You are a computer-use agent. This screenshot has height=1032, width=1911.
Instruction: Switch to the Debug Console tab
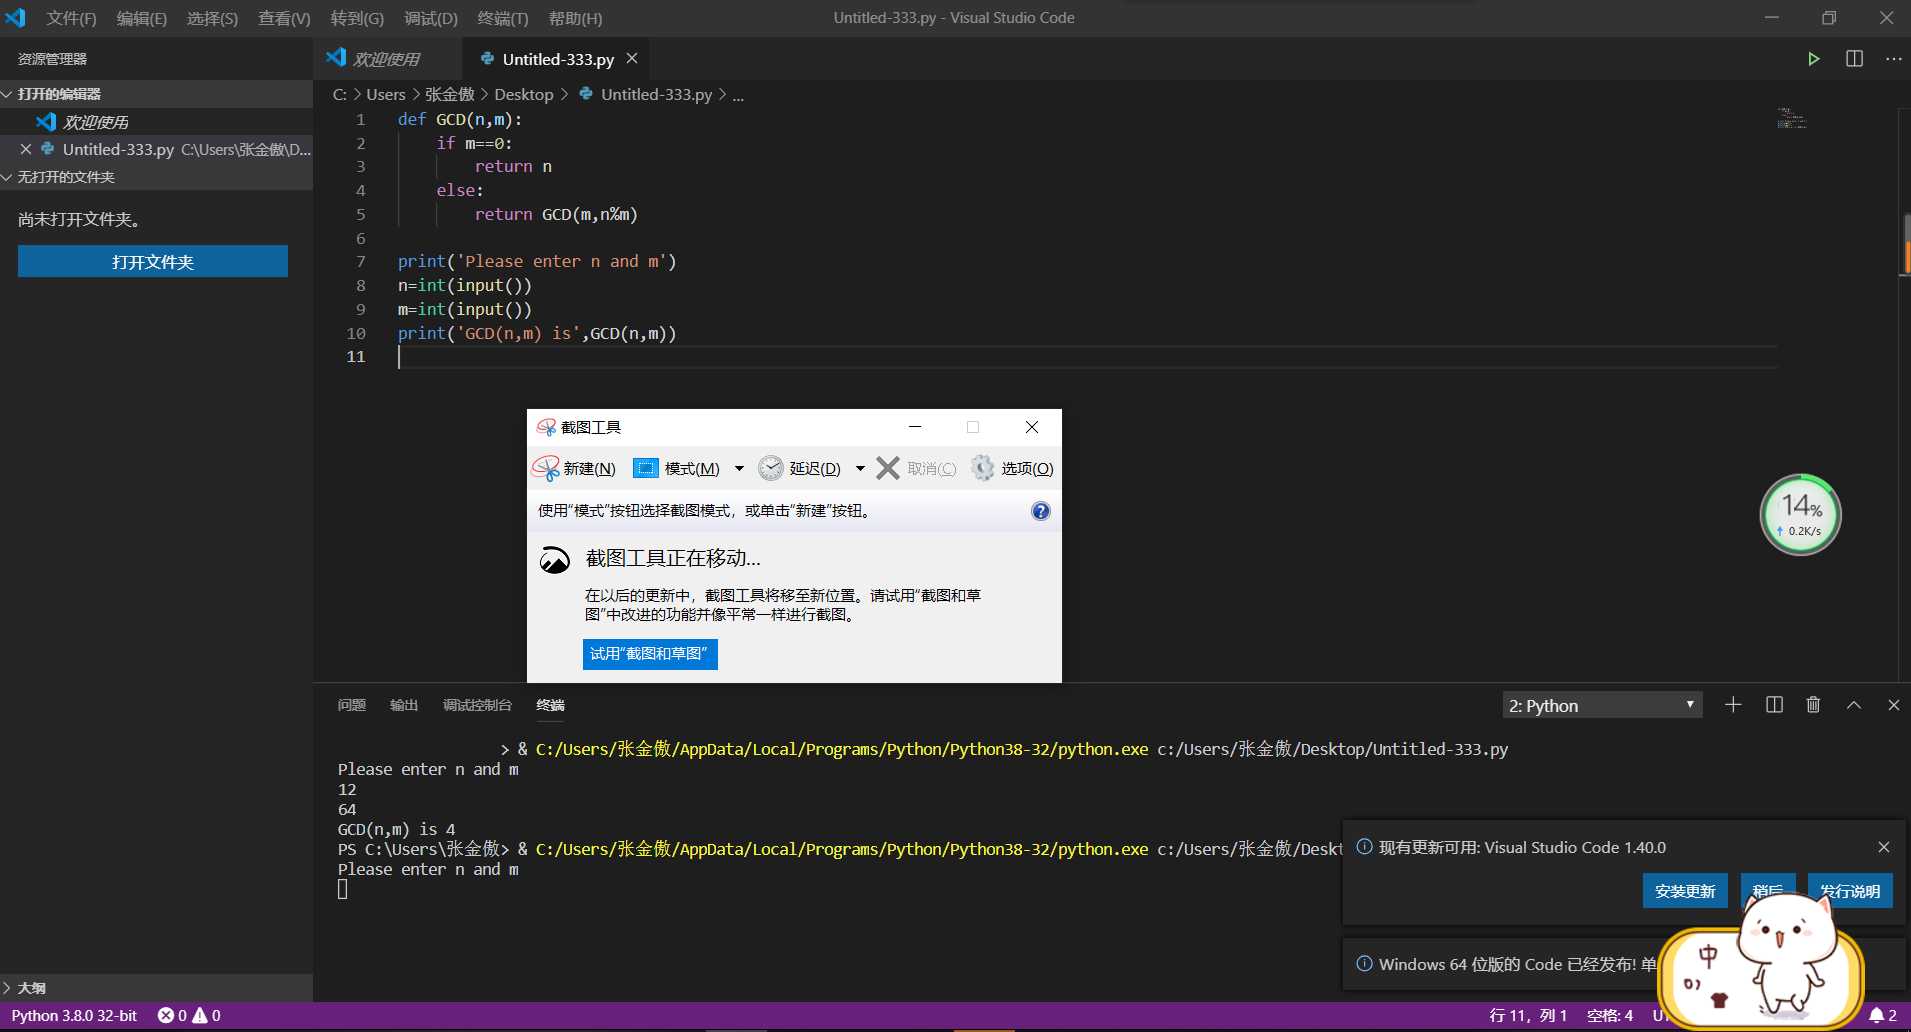click(x=477, y=705)
